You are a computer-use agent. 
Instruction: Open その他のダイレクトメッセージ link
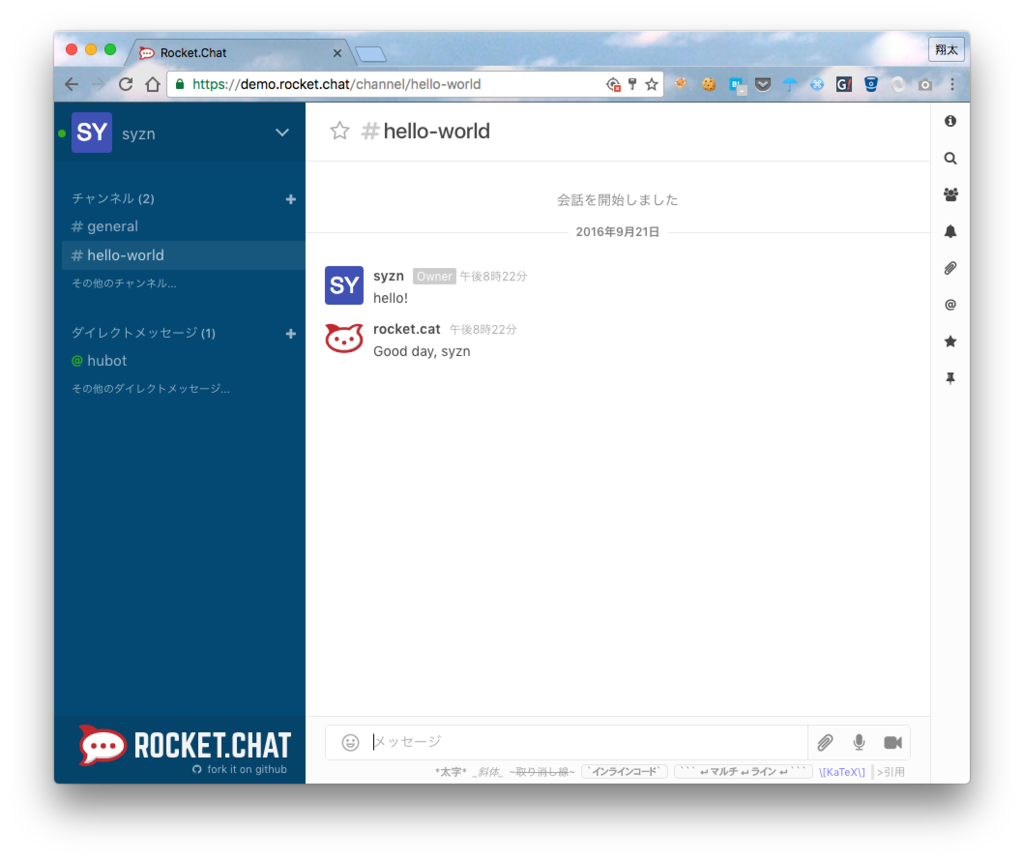151,389
